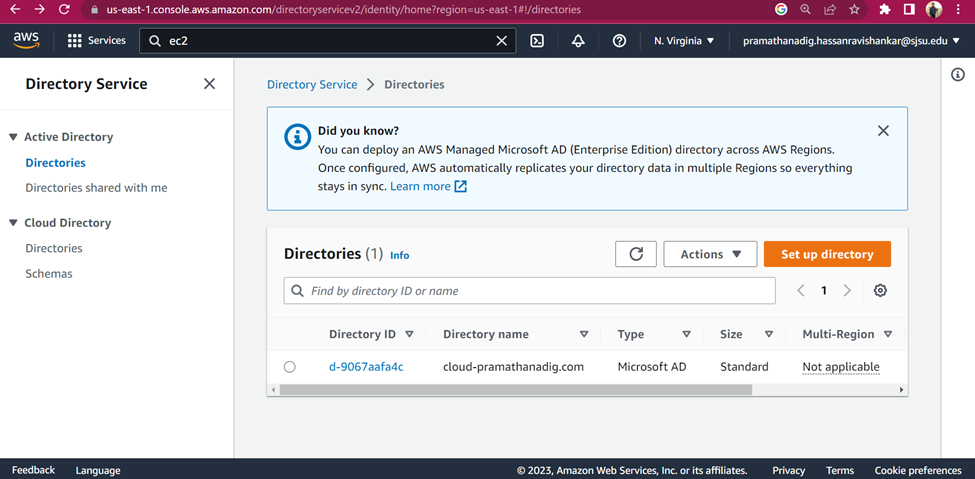The width and height of the screenshot is (975, 479).
Task: Dismiss the Did you know banner
Action: pyautogui.click(x=883, y=131)
